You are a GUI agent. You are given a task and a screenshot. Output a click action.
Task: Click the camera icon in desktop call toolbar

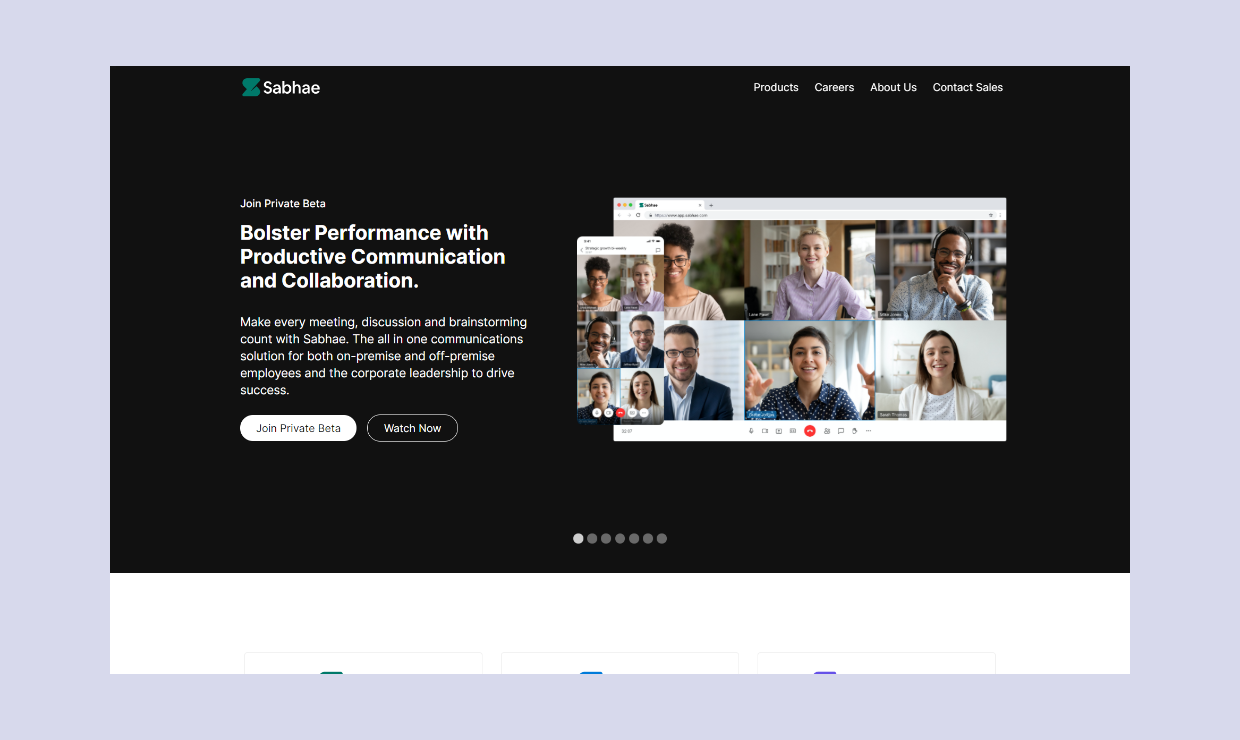[765, 431]
